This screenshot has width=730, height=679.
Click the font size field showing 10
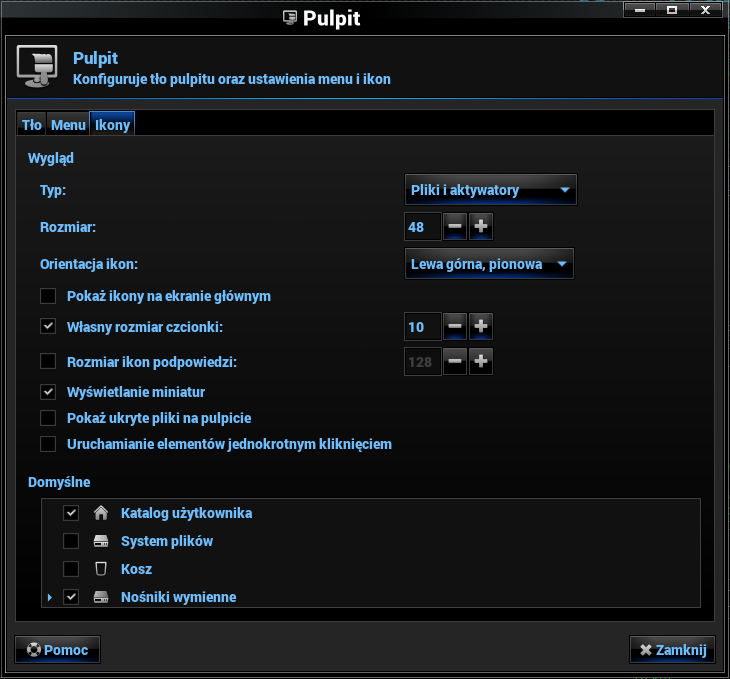(x=423, y=326)
